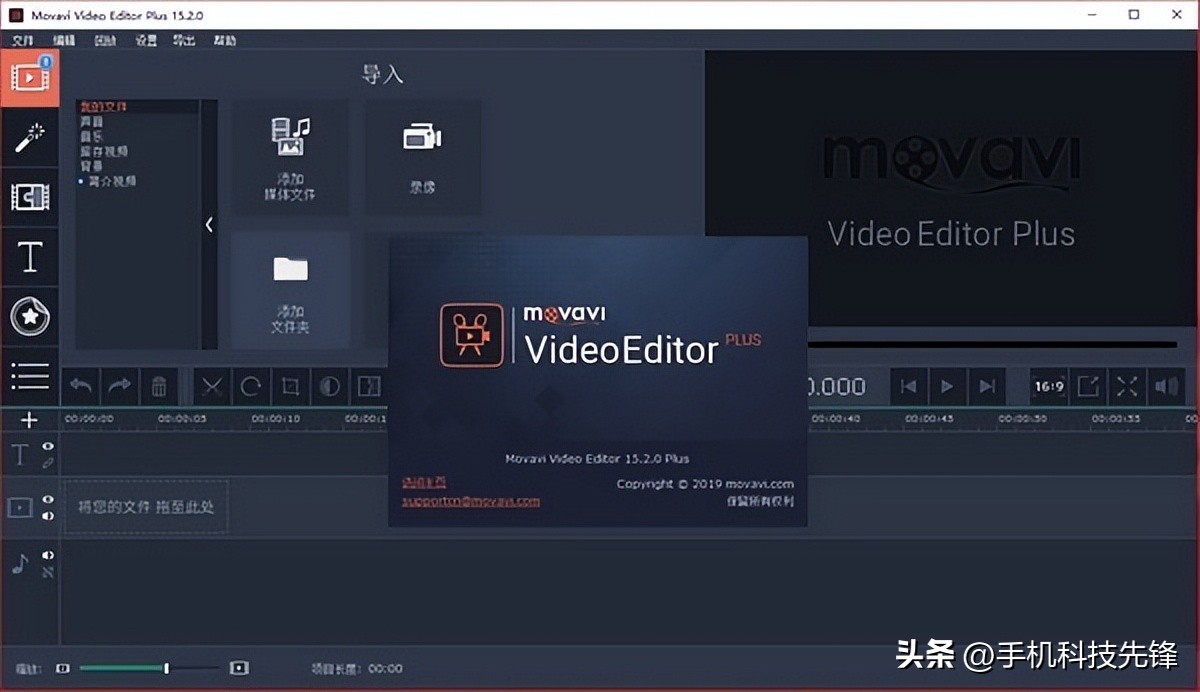Viewport: 1200px width, 692px height.
Task: Toggle the eye icon on the video track
Action: (47, 499)
